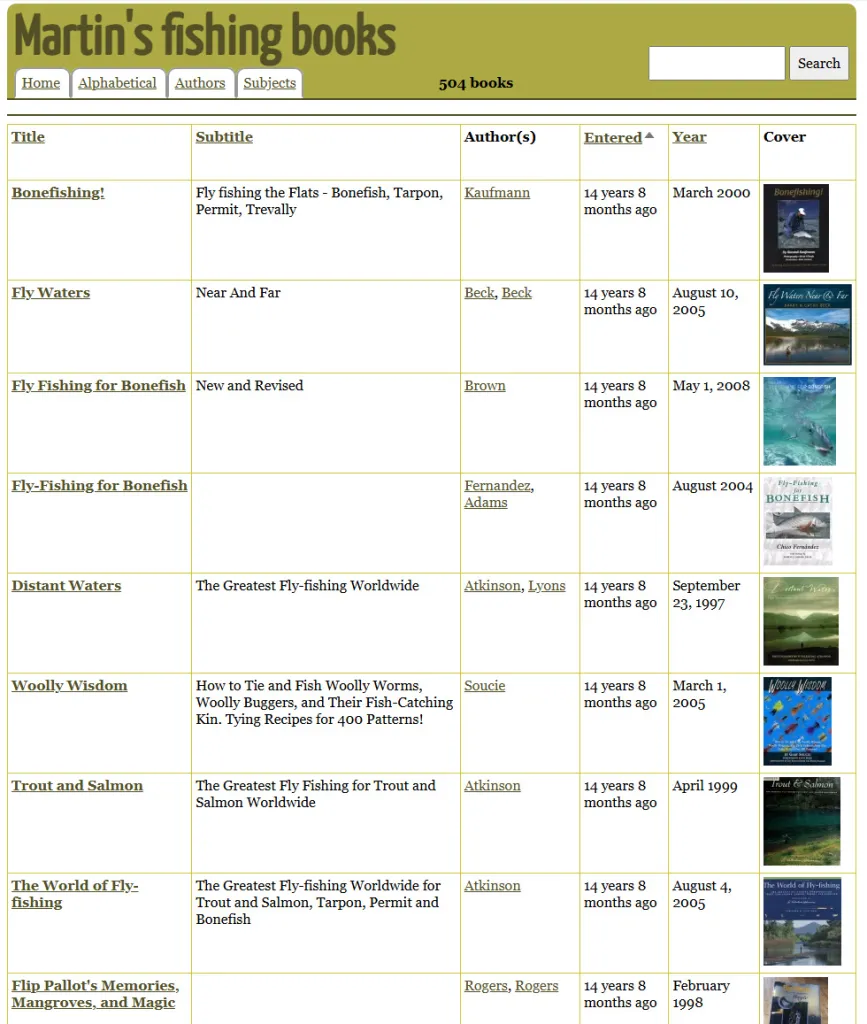Select the Trout and Salmon cover thumbnail
Image resolution: width=867 pixels, height=1024 pixels.
801,821
